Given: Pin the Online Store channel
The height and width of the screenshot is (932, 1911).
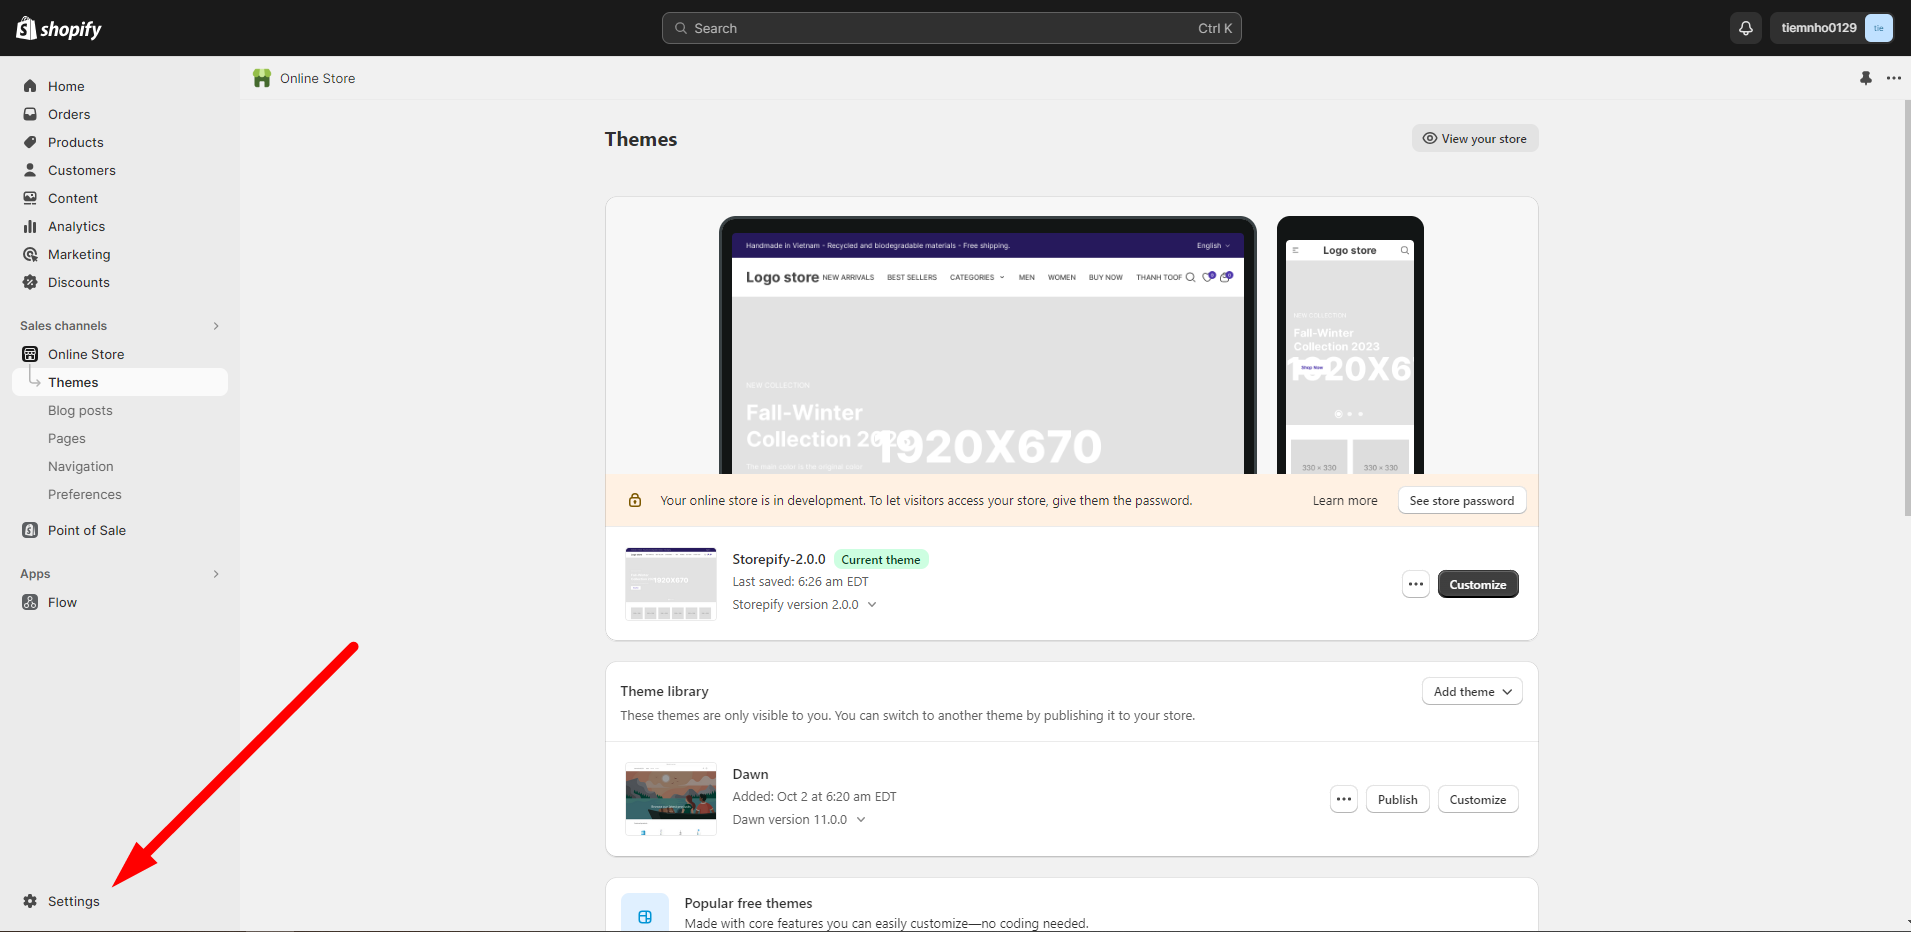Looking at the screenshot, I should (1866, 78).
